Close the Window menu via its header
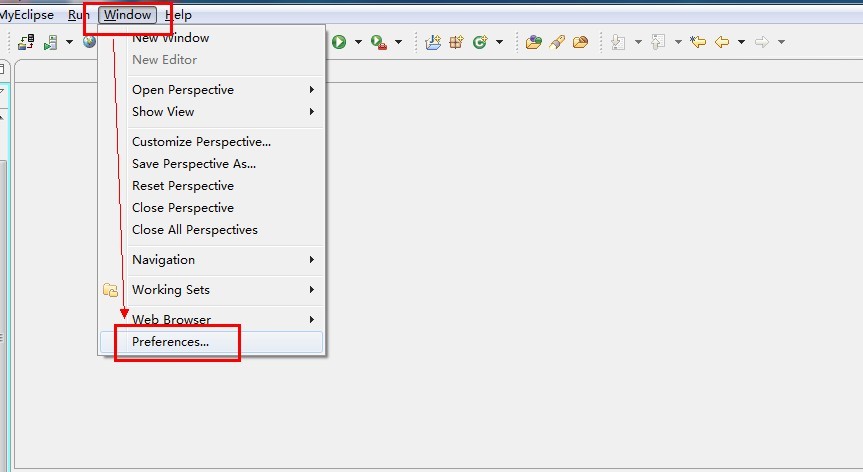Image resolution: width=863 pixels, height=472 pixels. click(128, 15)
